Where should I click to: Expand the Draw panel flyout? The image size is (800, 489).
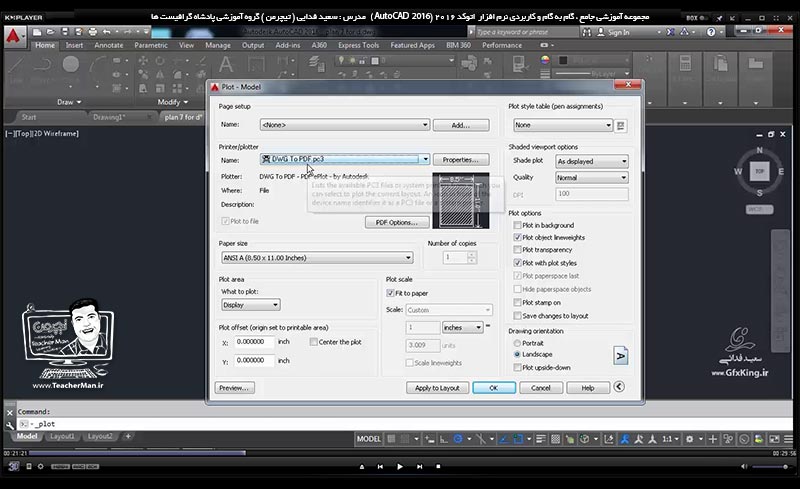coord(69,102)
